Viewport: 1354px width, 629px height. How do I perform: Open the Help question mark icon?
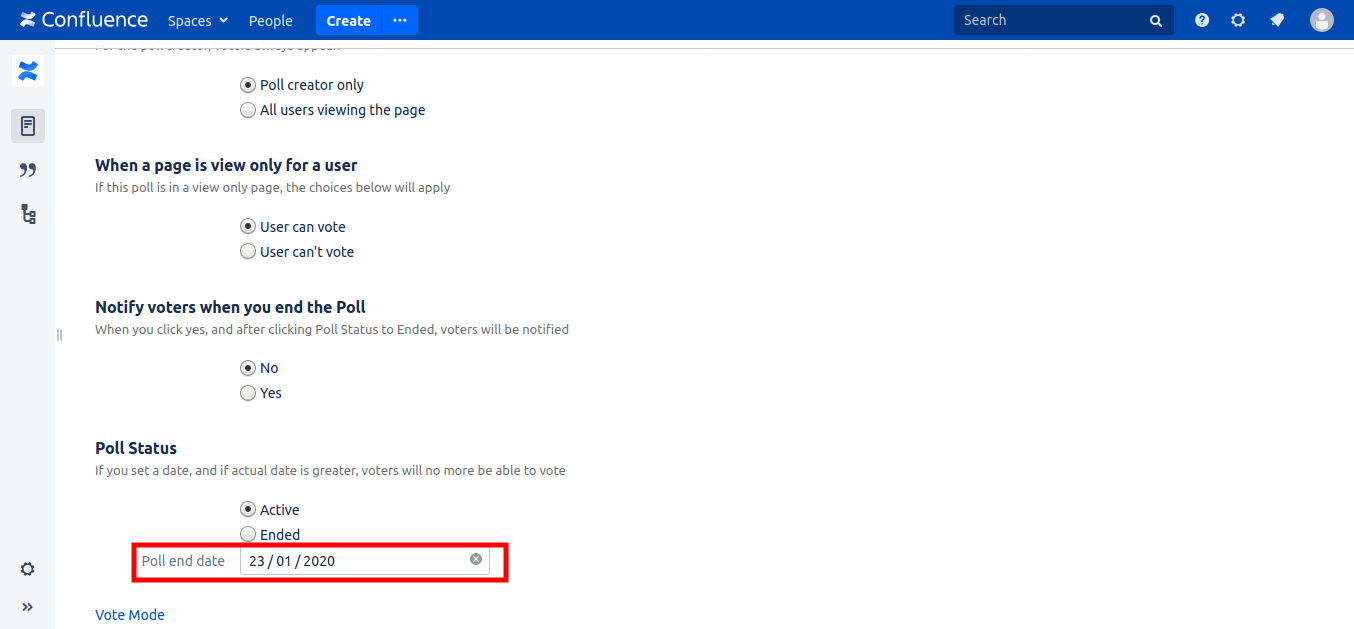click(x=1202, y=20)
